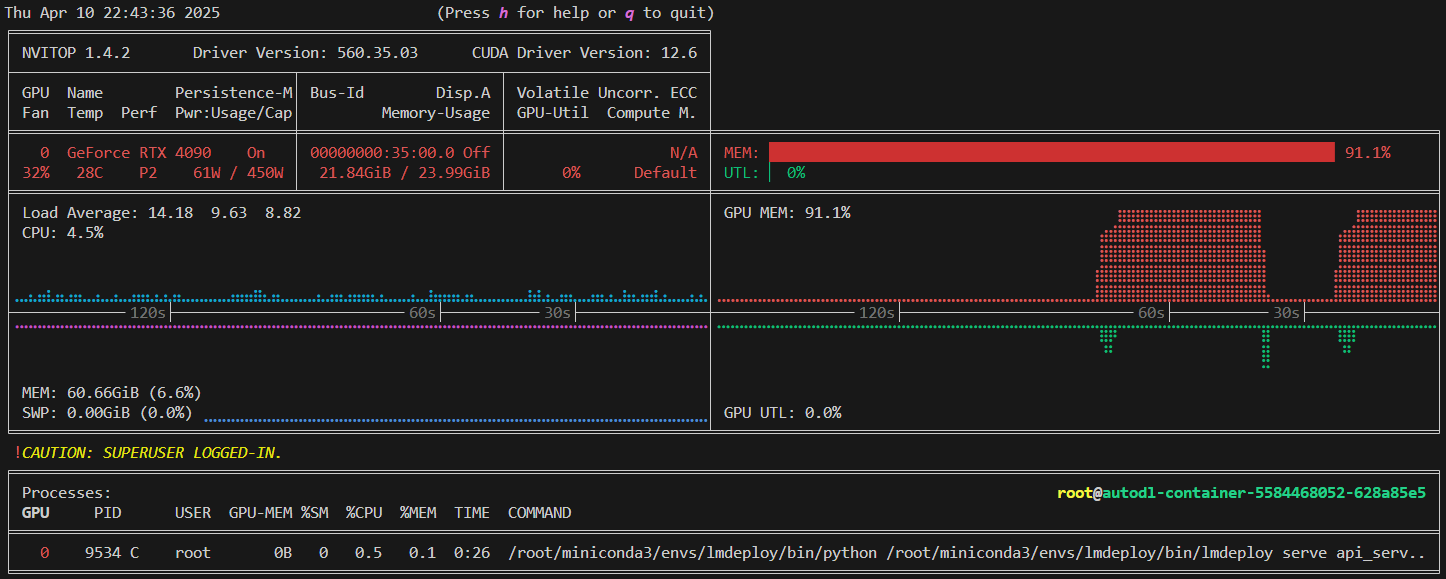Click the red GPU MEM usage bar
The height and width of the screenshot is (579, 1446).
click(1051, 152)
